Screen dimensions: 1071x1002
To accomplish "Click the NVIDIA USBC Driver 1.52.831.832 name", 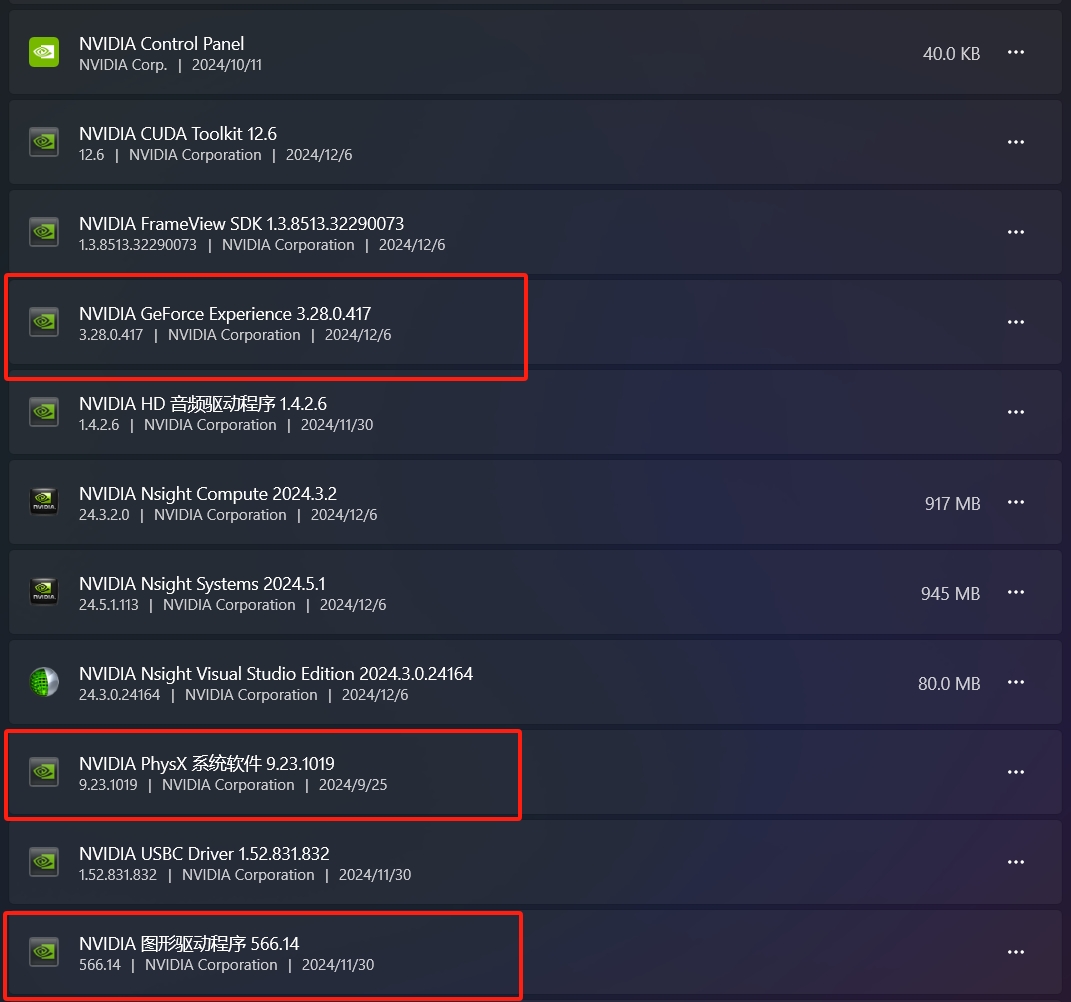I will [x=204, y=854].
